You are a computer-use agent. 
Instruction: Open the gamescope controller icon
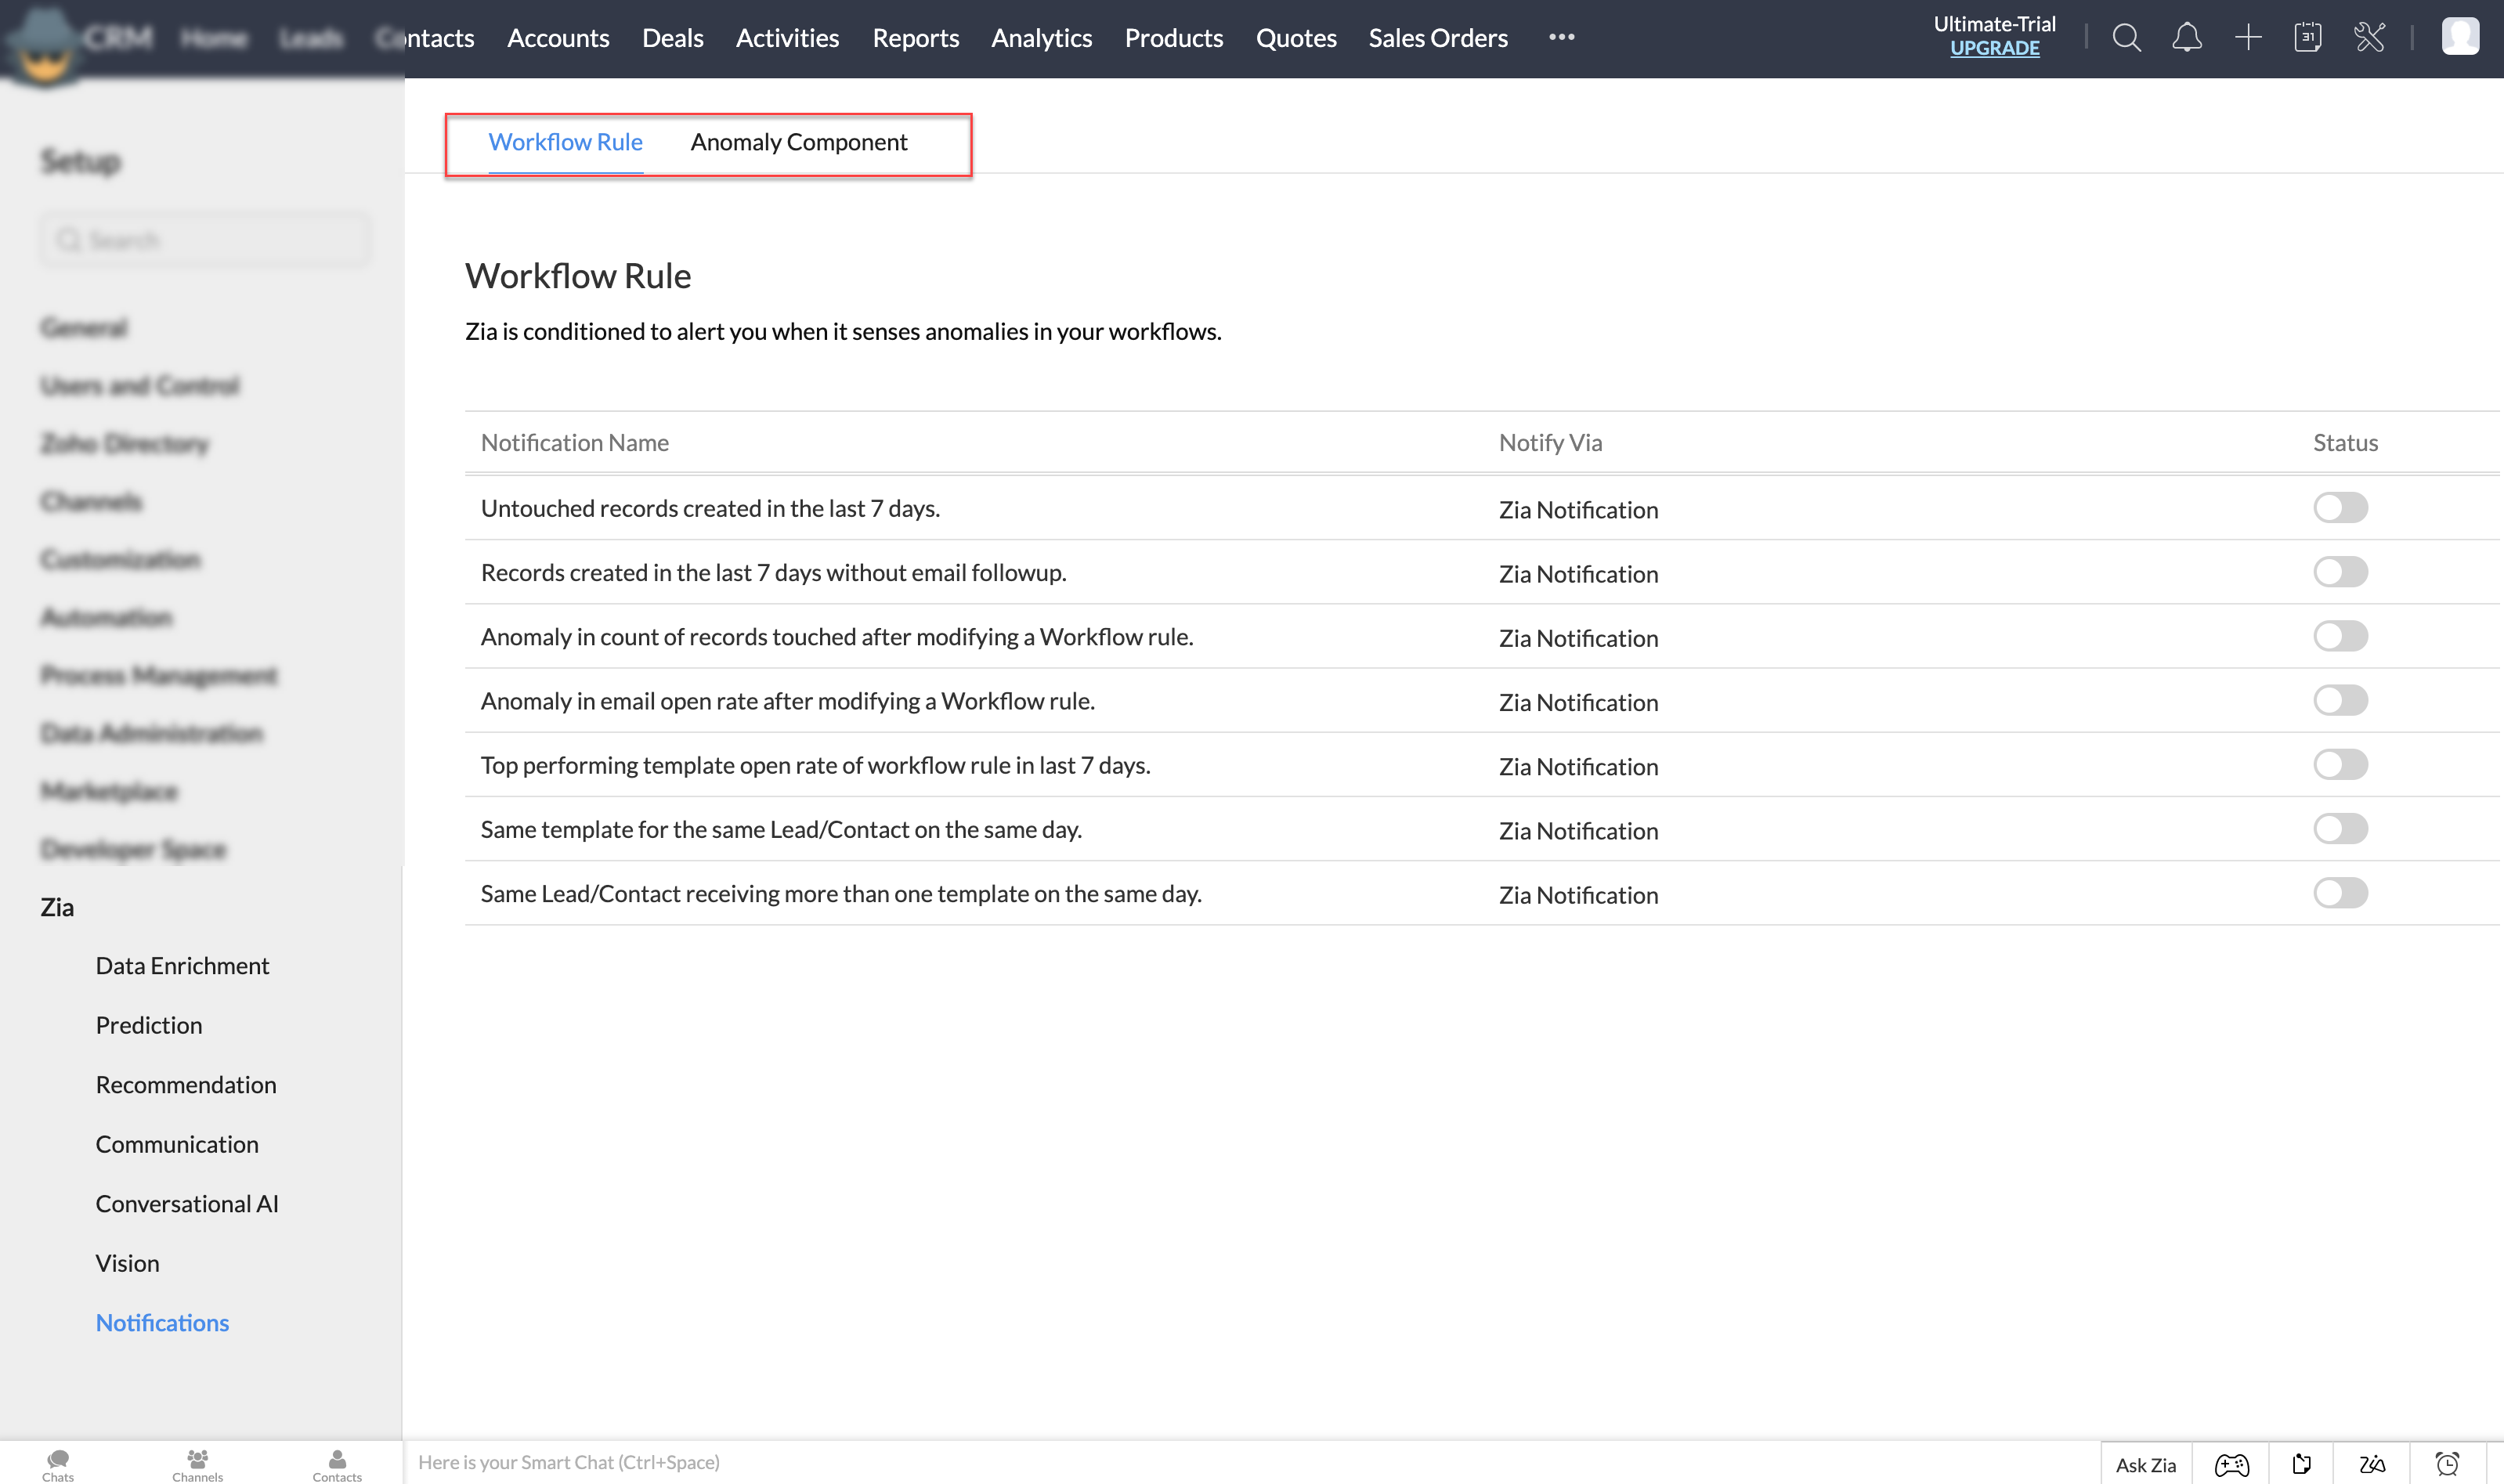coord(2231,1464)
